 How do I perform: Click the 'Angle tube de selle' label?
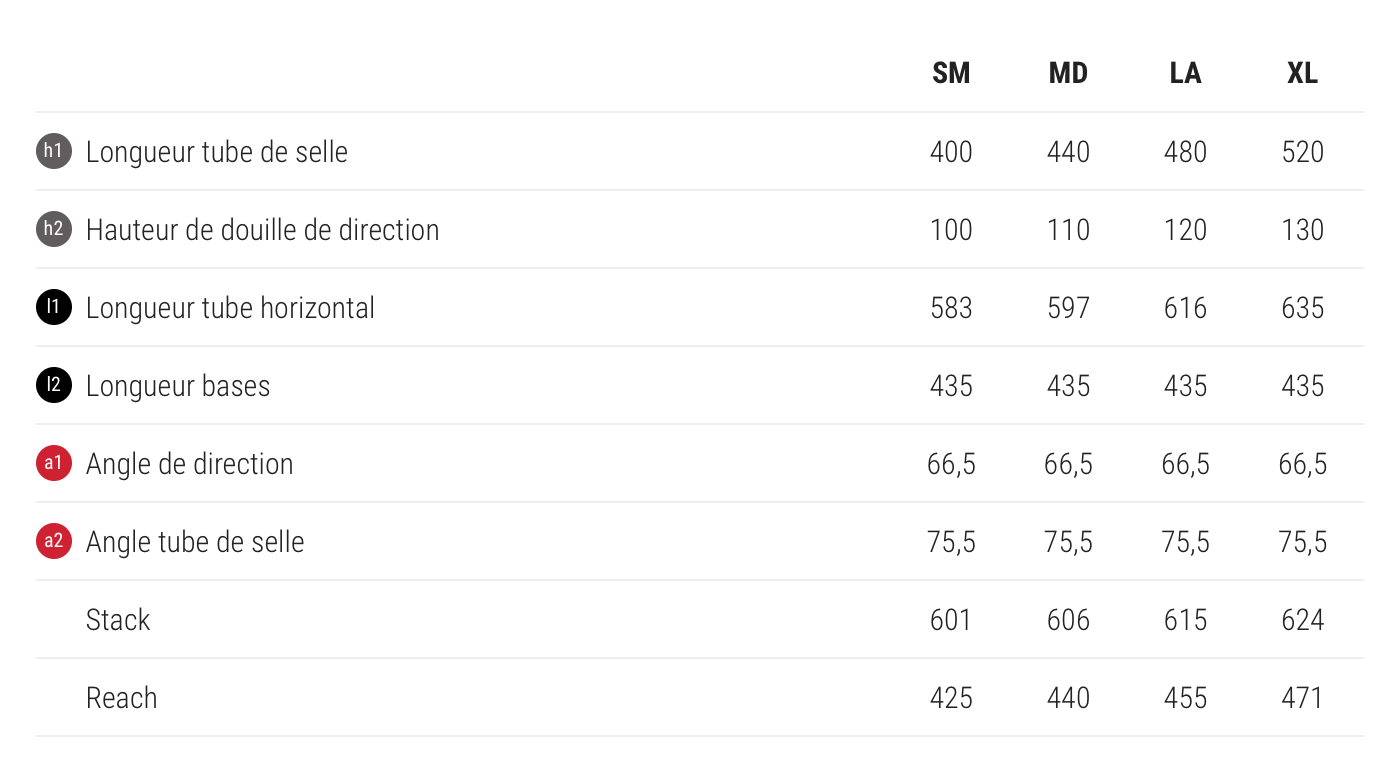coord(195,542)
